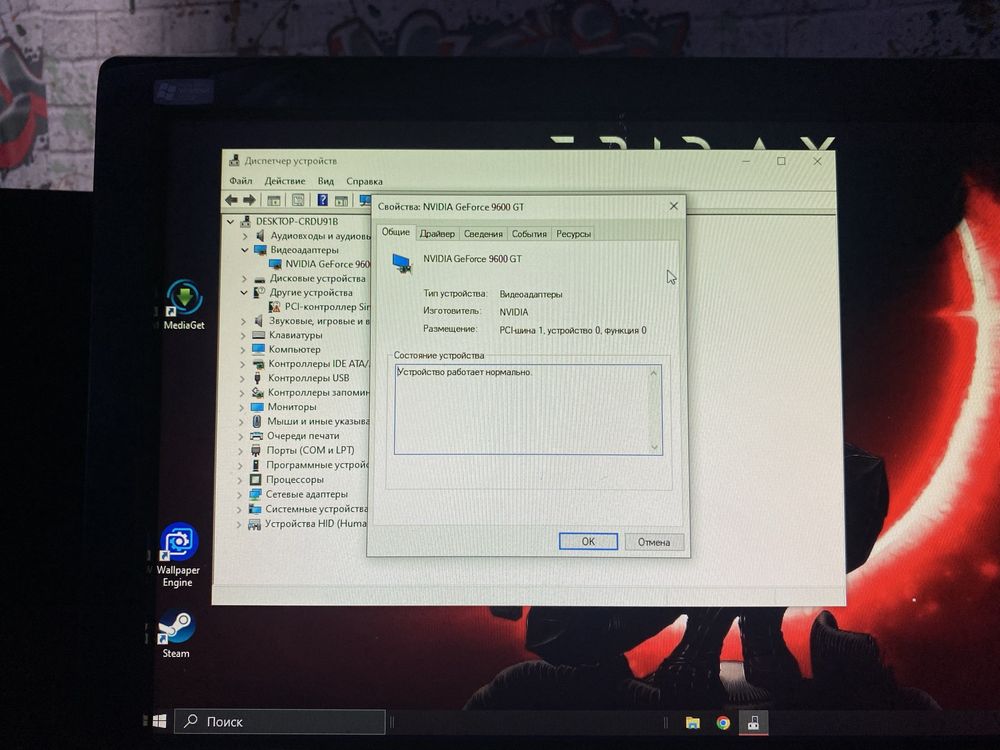Switch to the События tab

click(529, 233)
